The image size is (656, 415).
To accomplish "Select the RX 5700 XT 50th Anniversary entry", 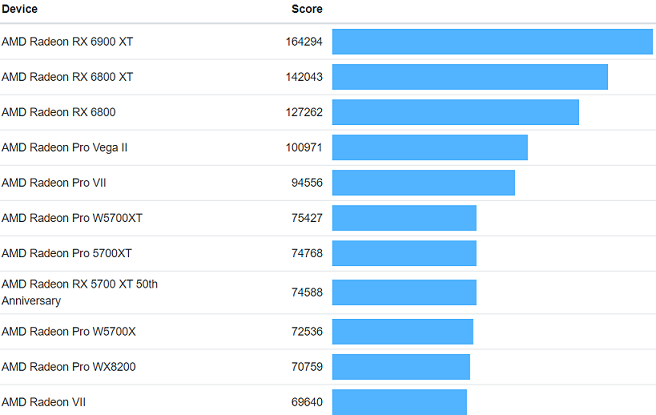I will point(79,292).
